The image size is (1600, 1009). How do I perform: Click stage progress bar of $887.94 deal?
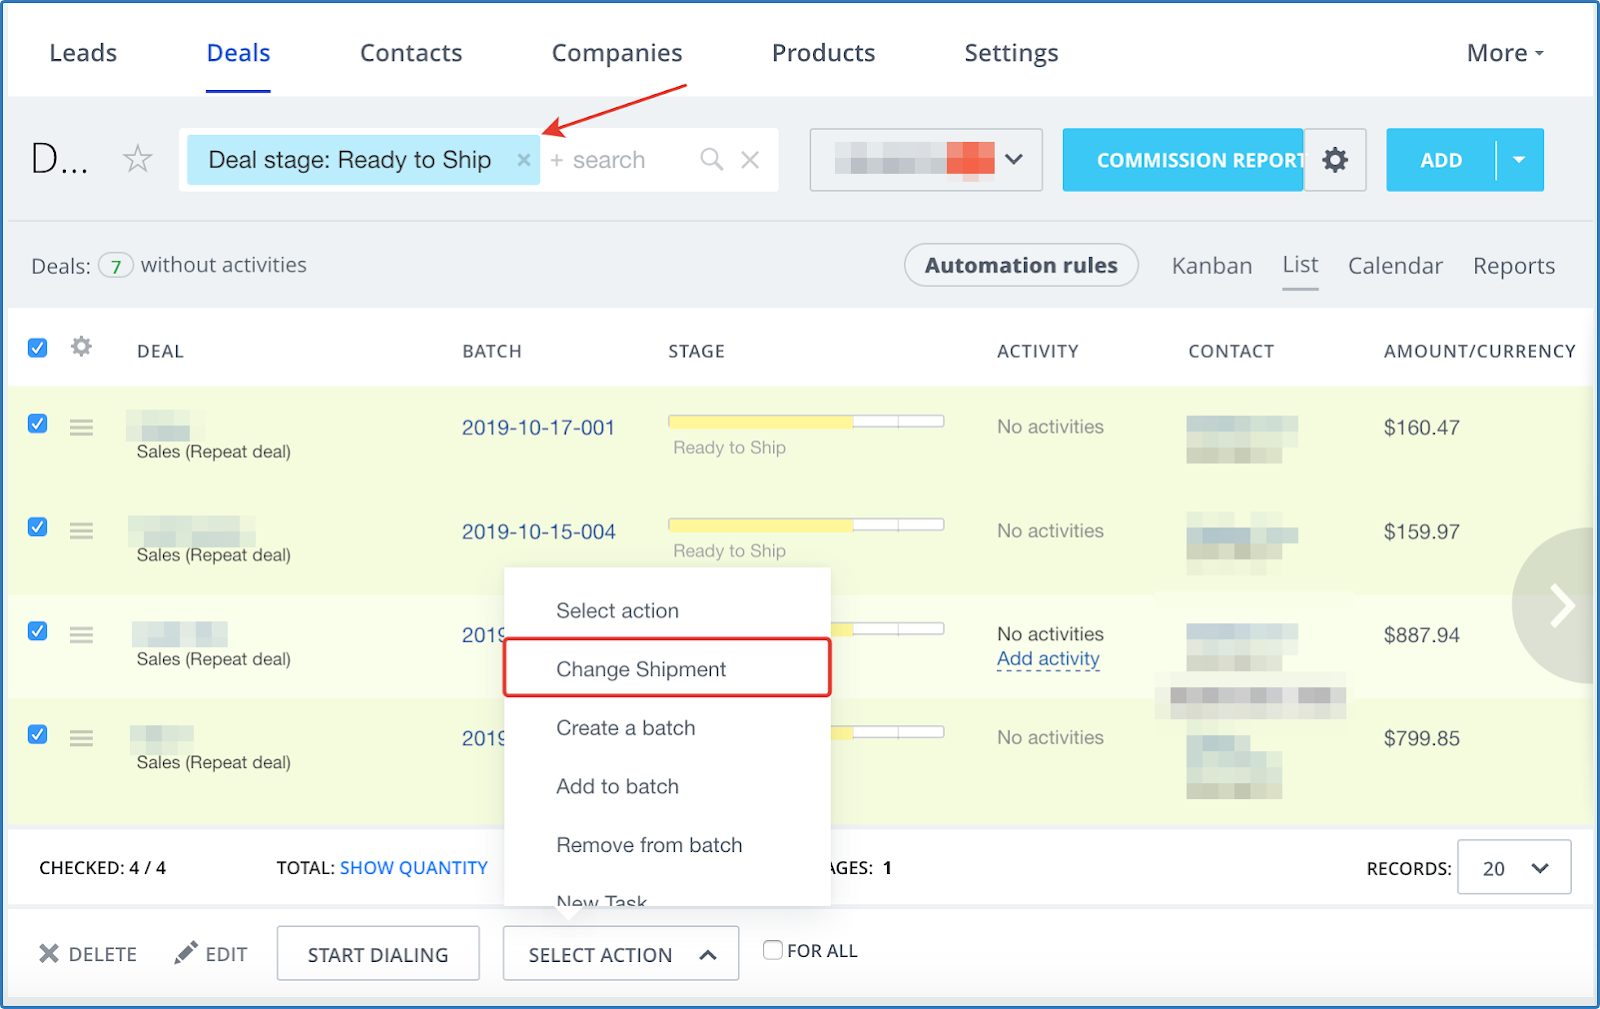click(888, 629)
